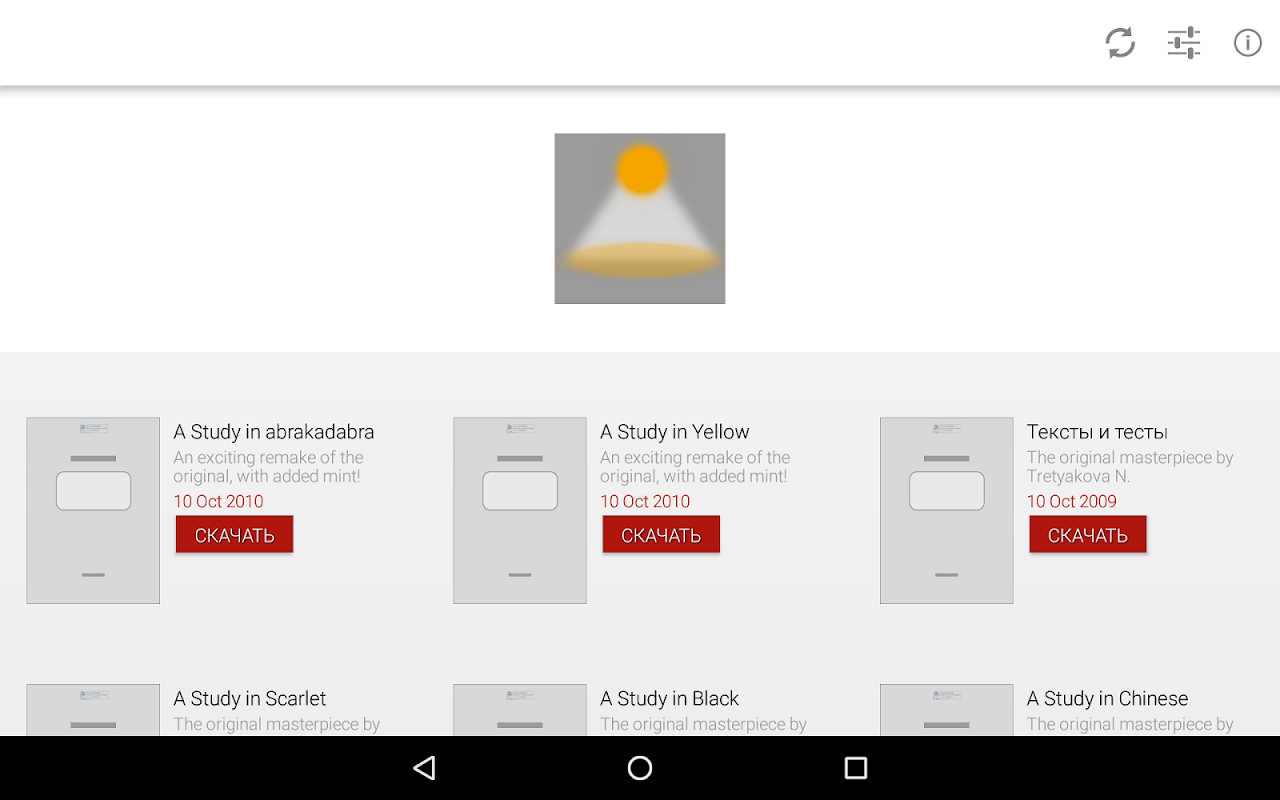Select title A Study in Scarlet

click(250, 698)
